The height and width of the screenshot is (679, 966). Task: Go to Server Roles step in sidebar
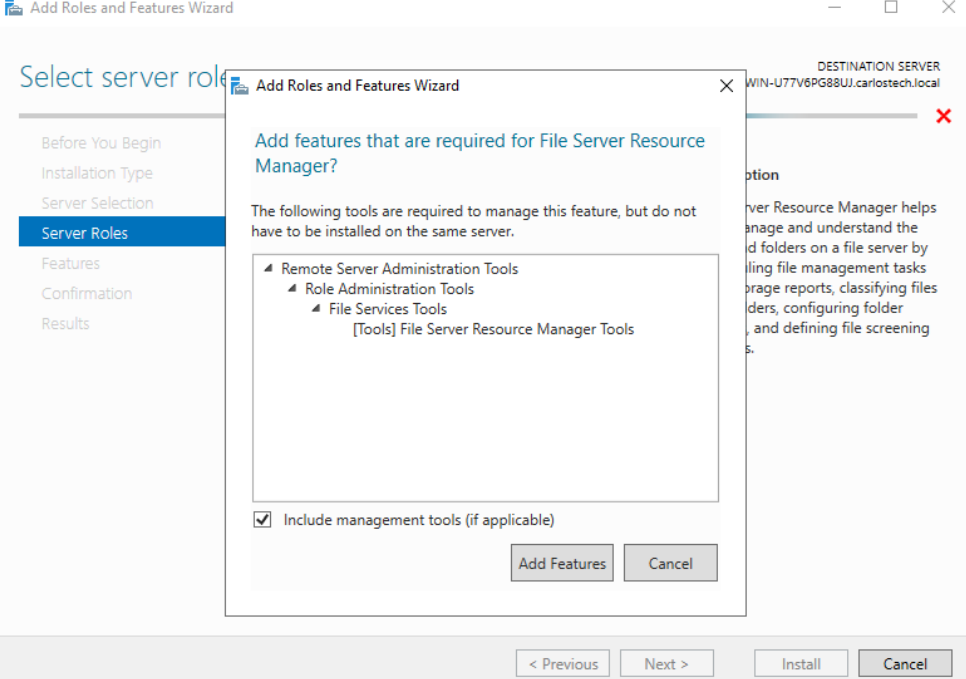[x=85, y=233]
